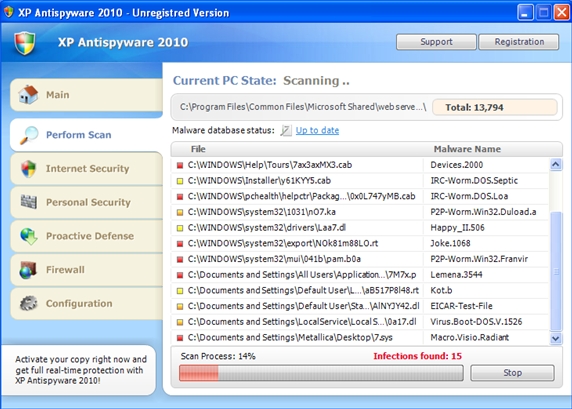Stop the running scan
This screenshot has height=409, width=572.
click(512, 373)
